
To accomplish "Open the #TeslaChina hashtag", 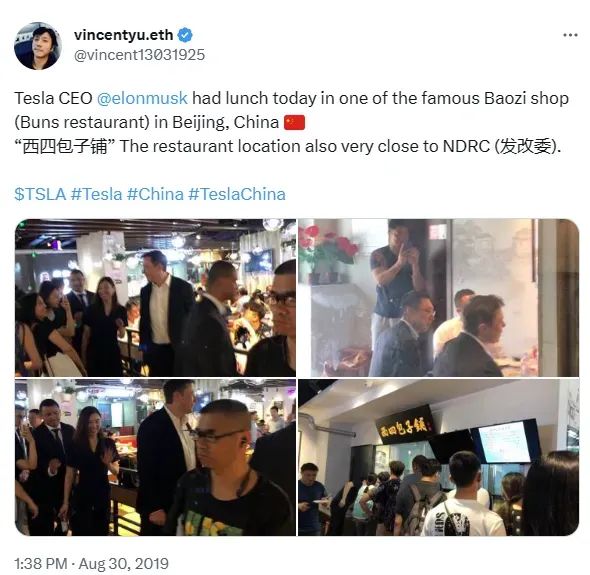I will pos(237,195).
